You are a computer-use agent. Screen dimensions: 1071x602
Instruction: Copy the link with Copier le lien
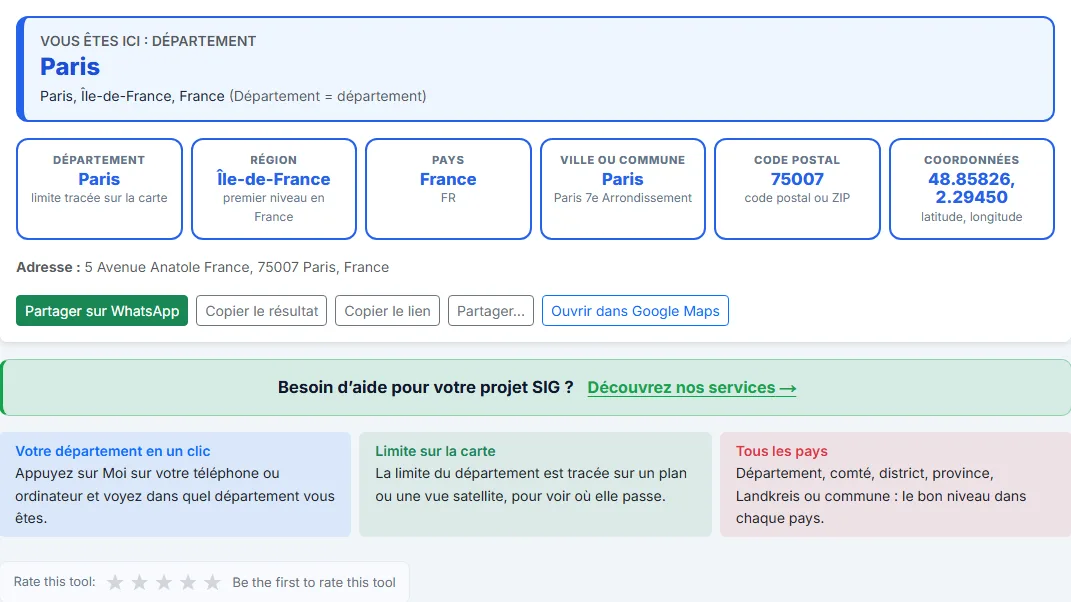coord(387,311)
